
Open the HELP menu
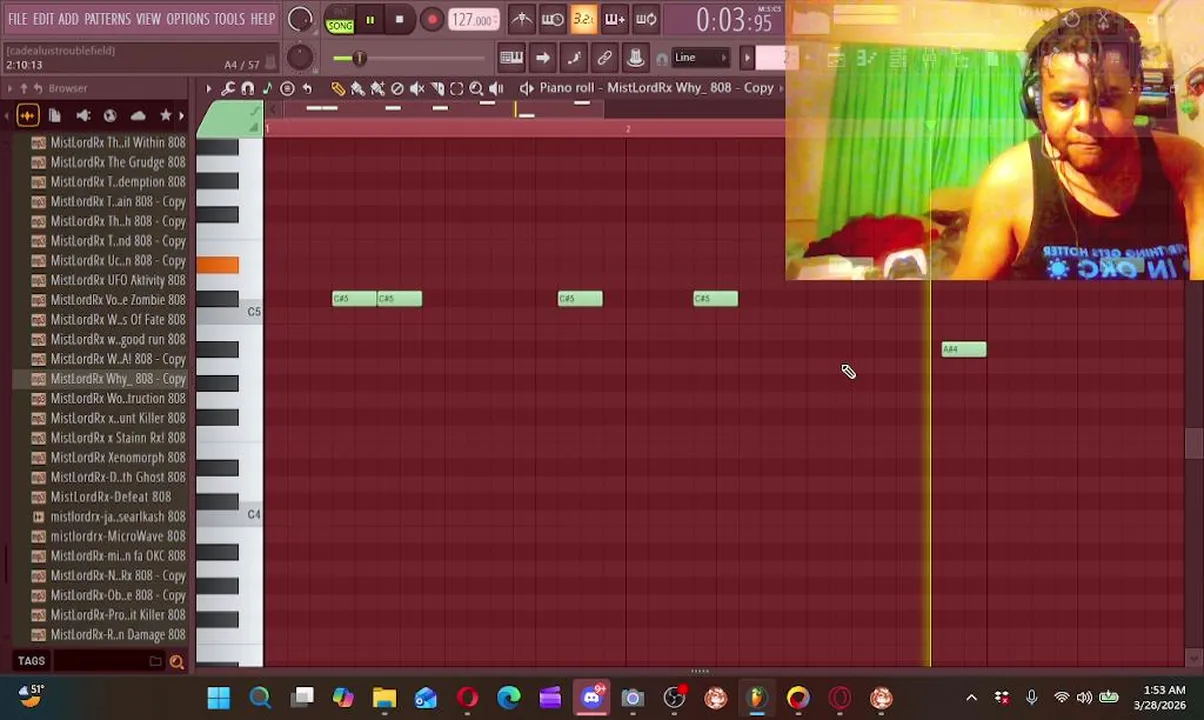(263, 19)
